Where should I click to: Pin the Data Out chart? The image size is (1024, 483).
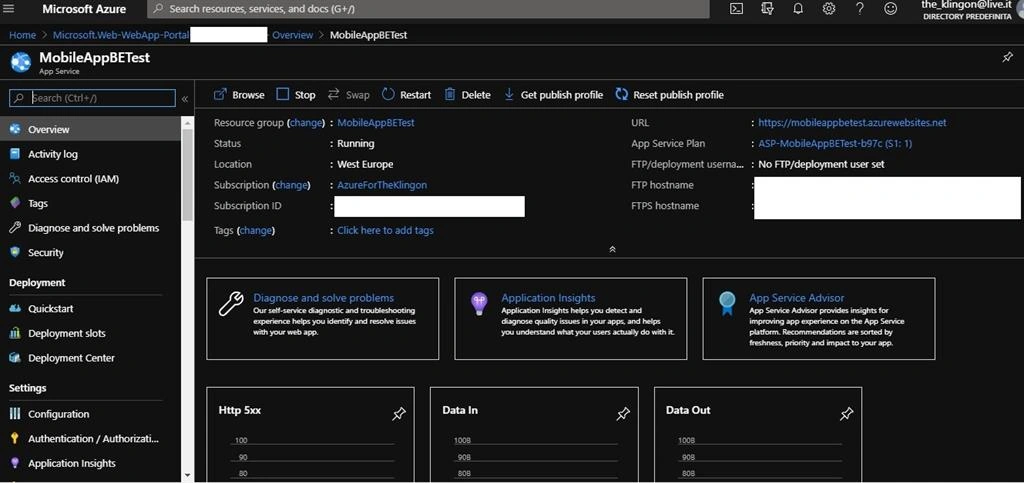[x=846, y=414]
